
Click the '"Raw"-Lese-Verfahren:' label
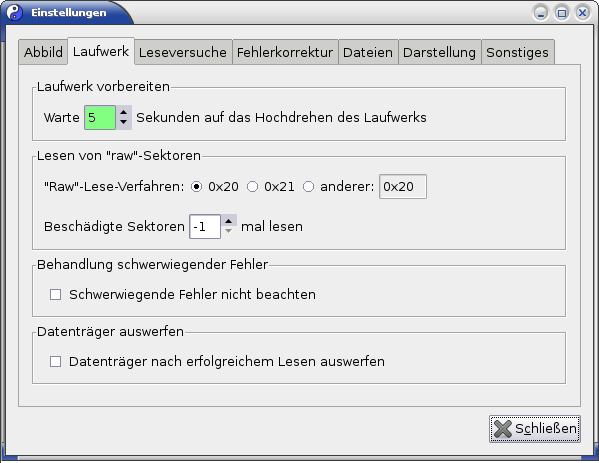pos(114,187)
